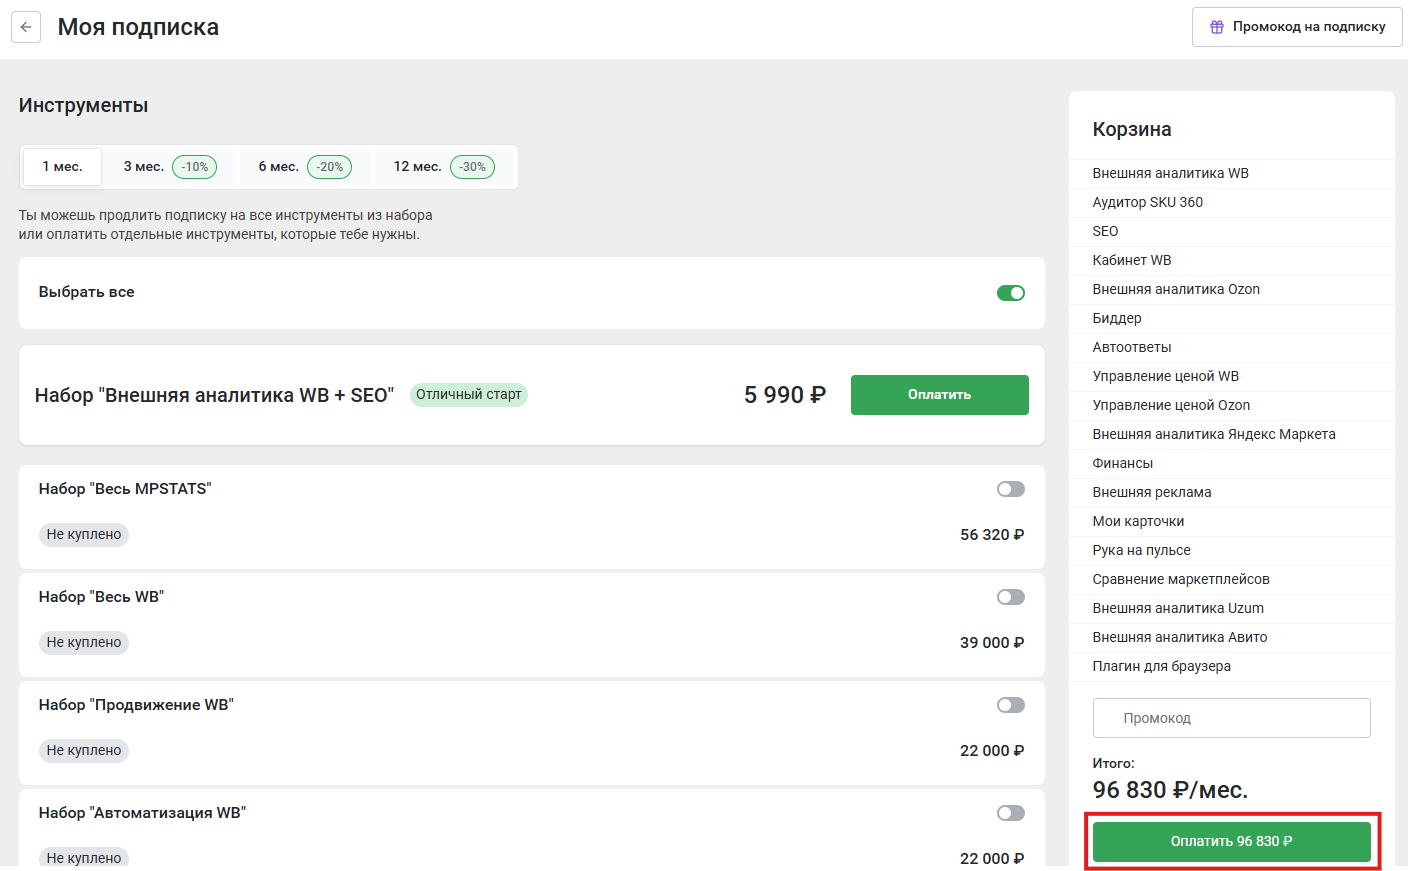Click the Промокод input field in cart
The image size is (1408, 871).
[1232, 718]
